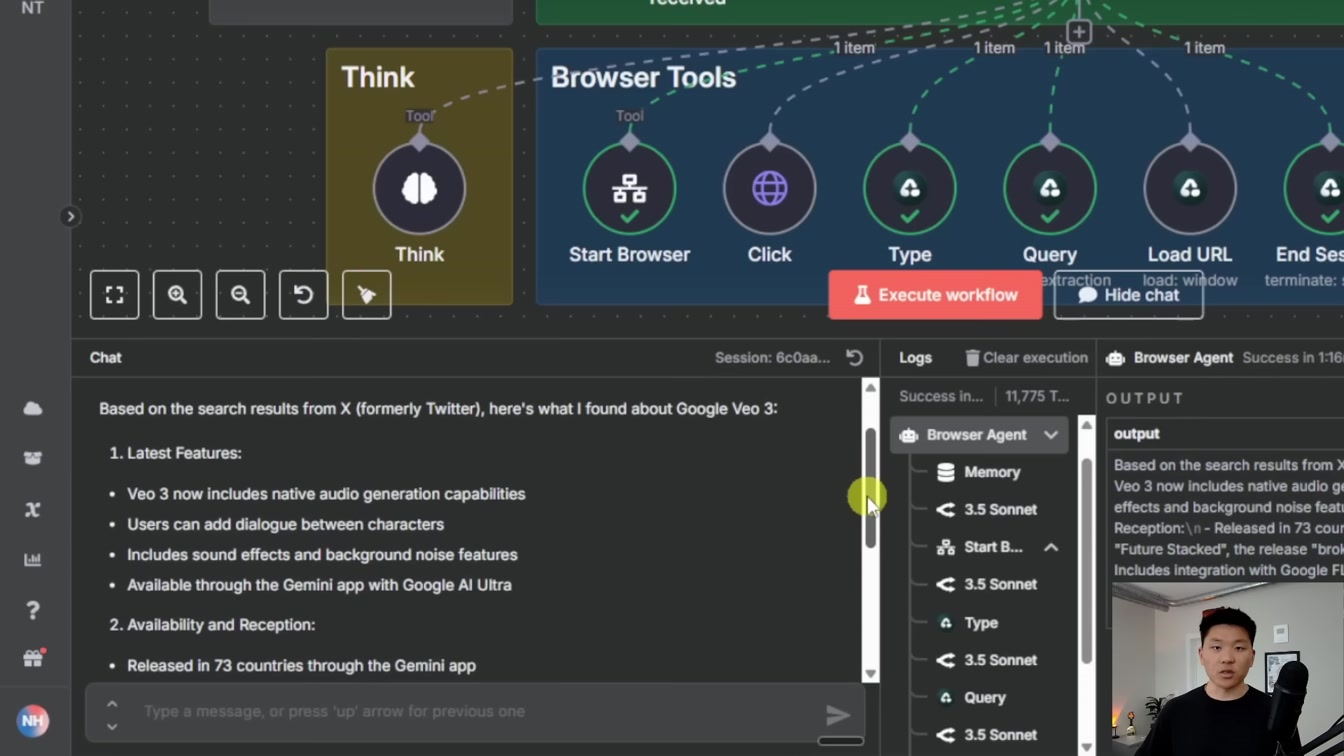Select the Memory log row
Screen dimensions: 1344x756
pyautogui.click(x=978, y=472)
